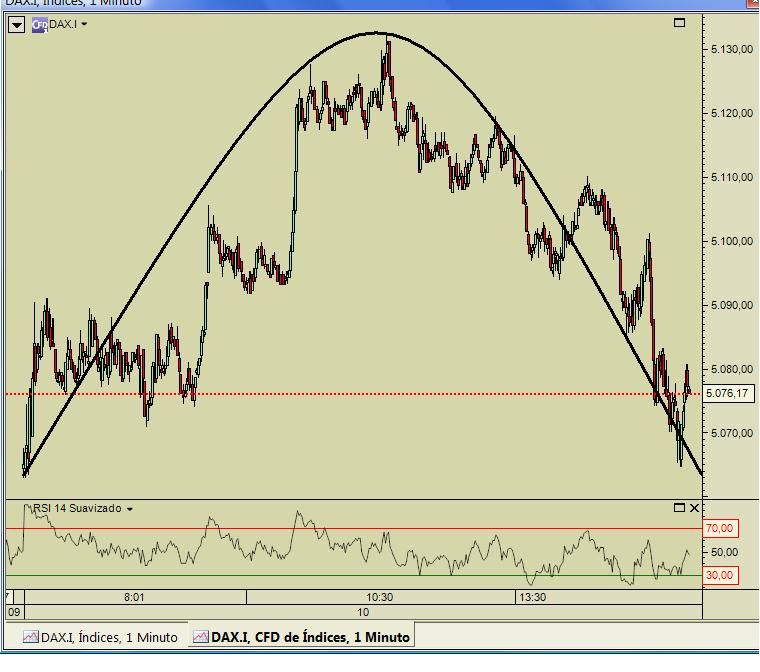Click the RSI 70,00 level label
The image size is (760, 672).
[720, 528]
